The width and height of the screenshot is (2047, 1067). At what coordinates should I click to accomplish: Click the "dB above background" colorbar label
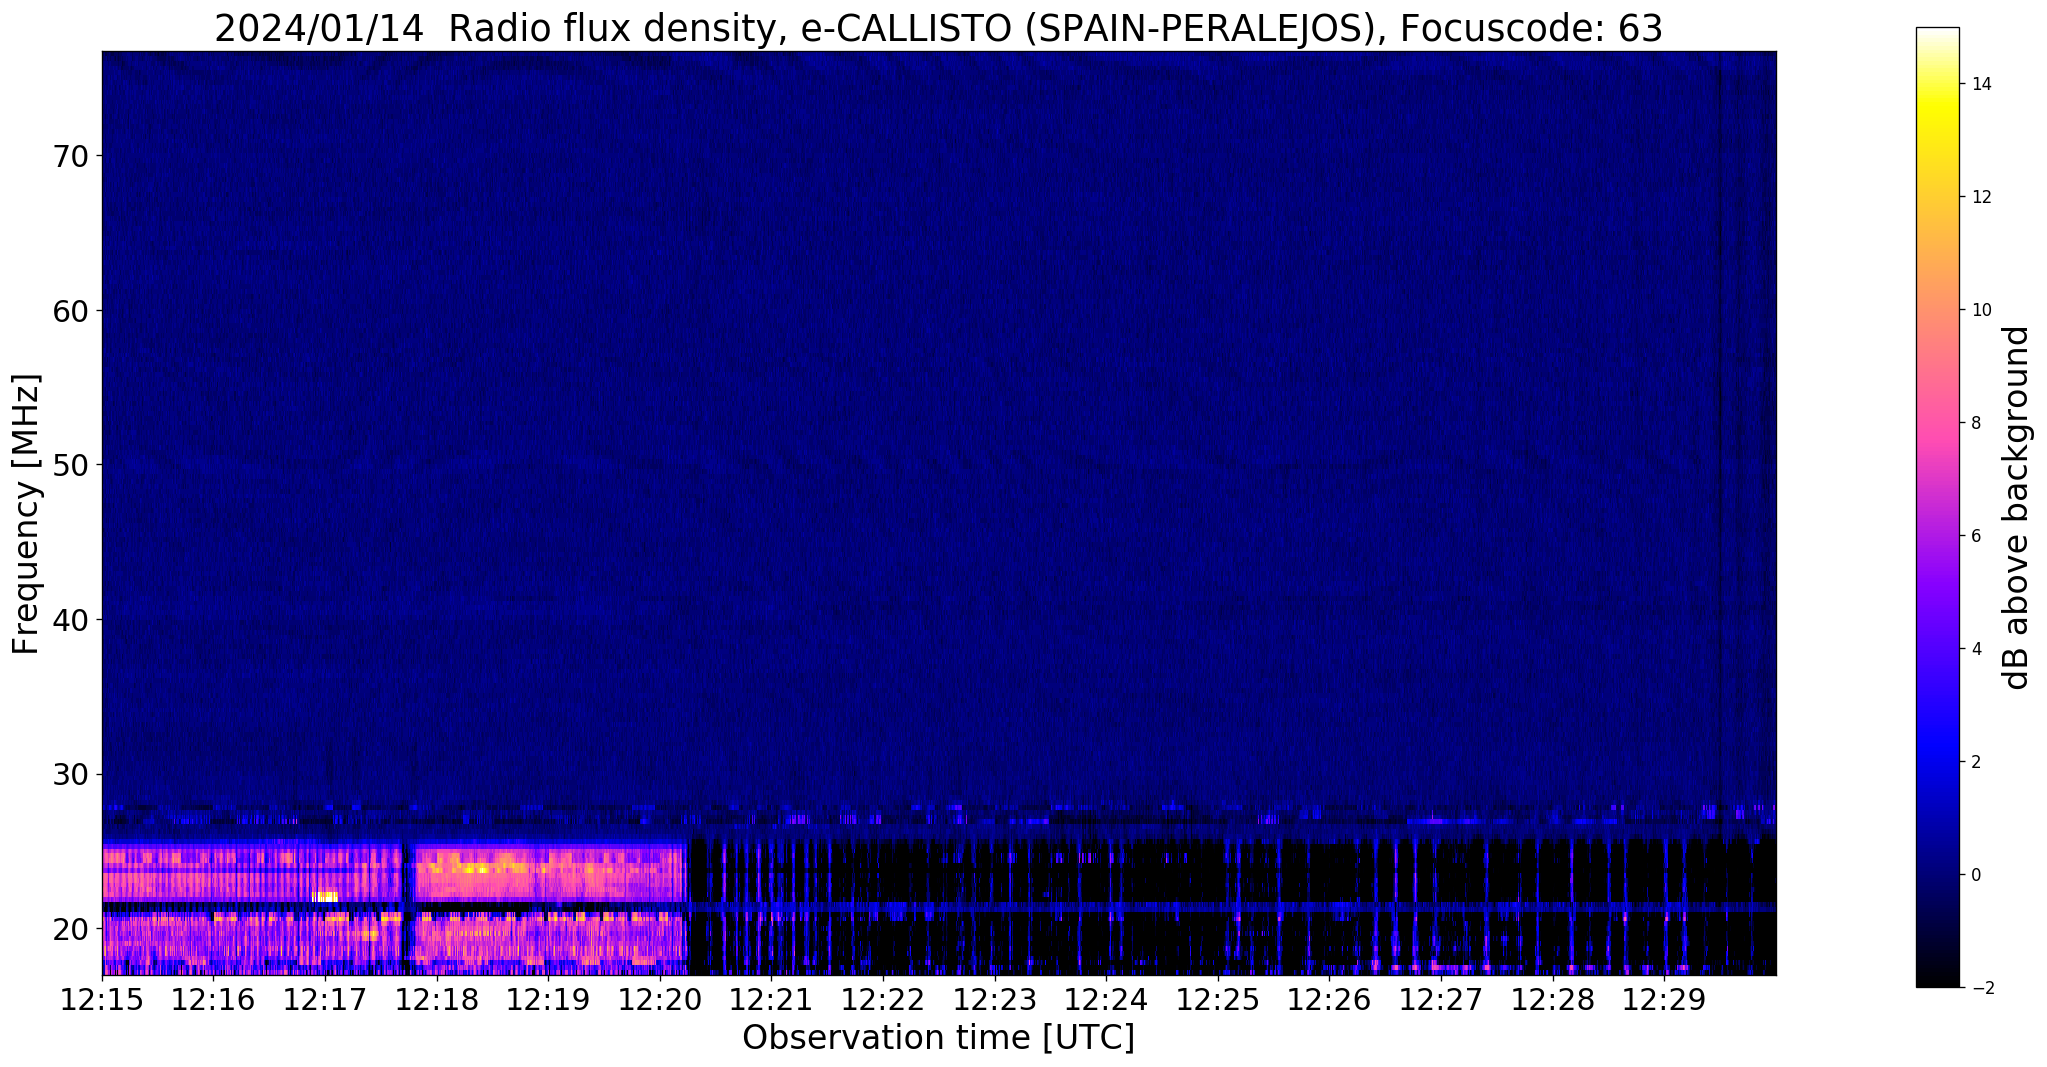click(x=2017, y=508)
